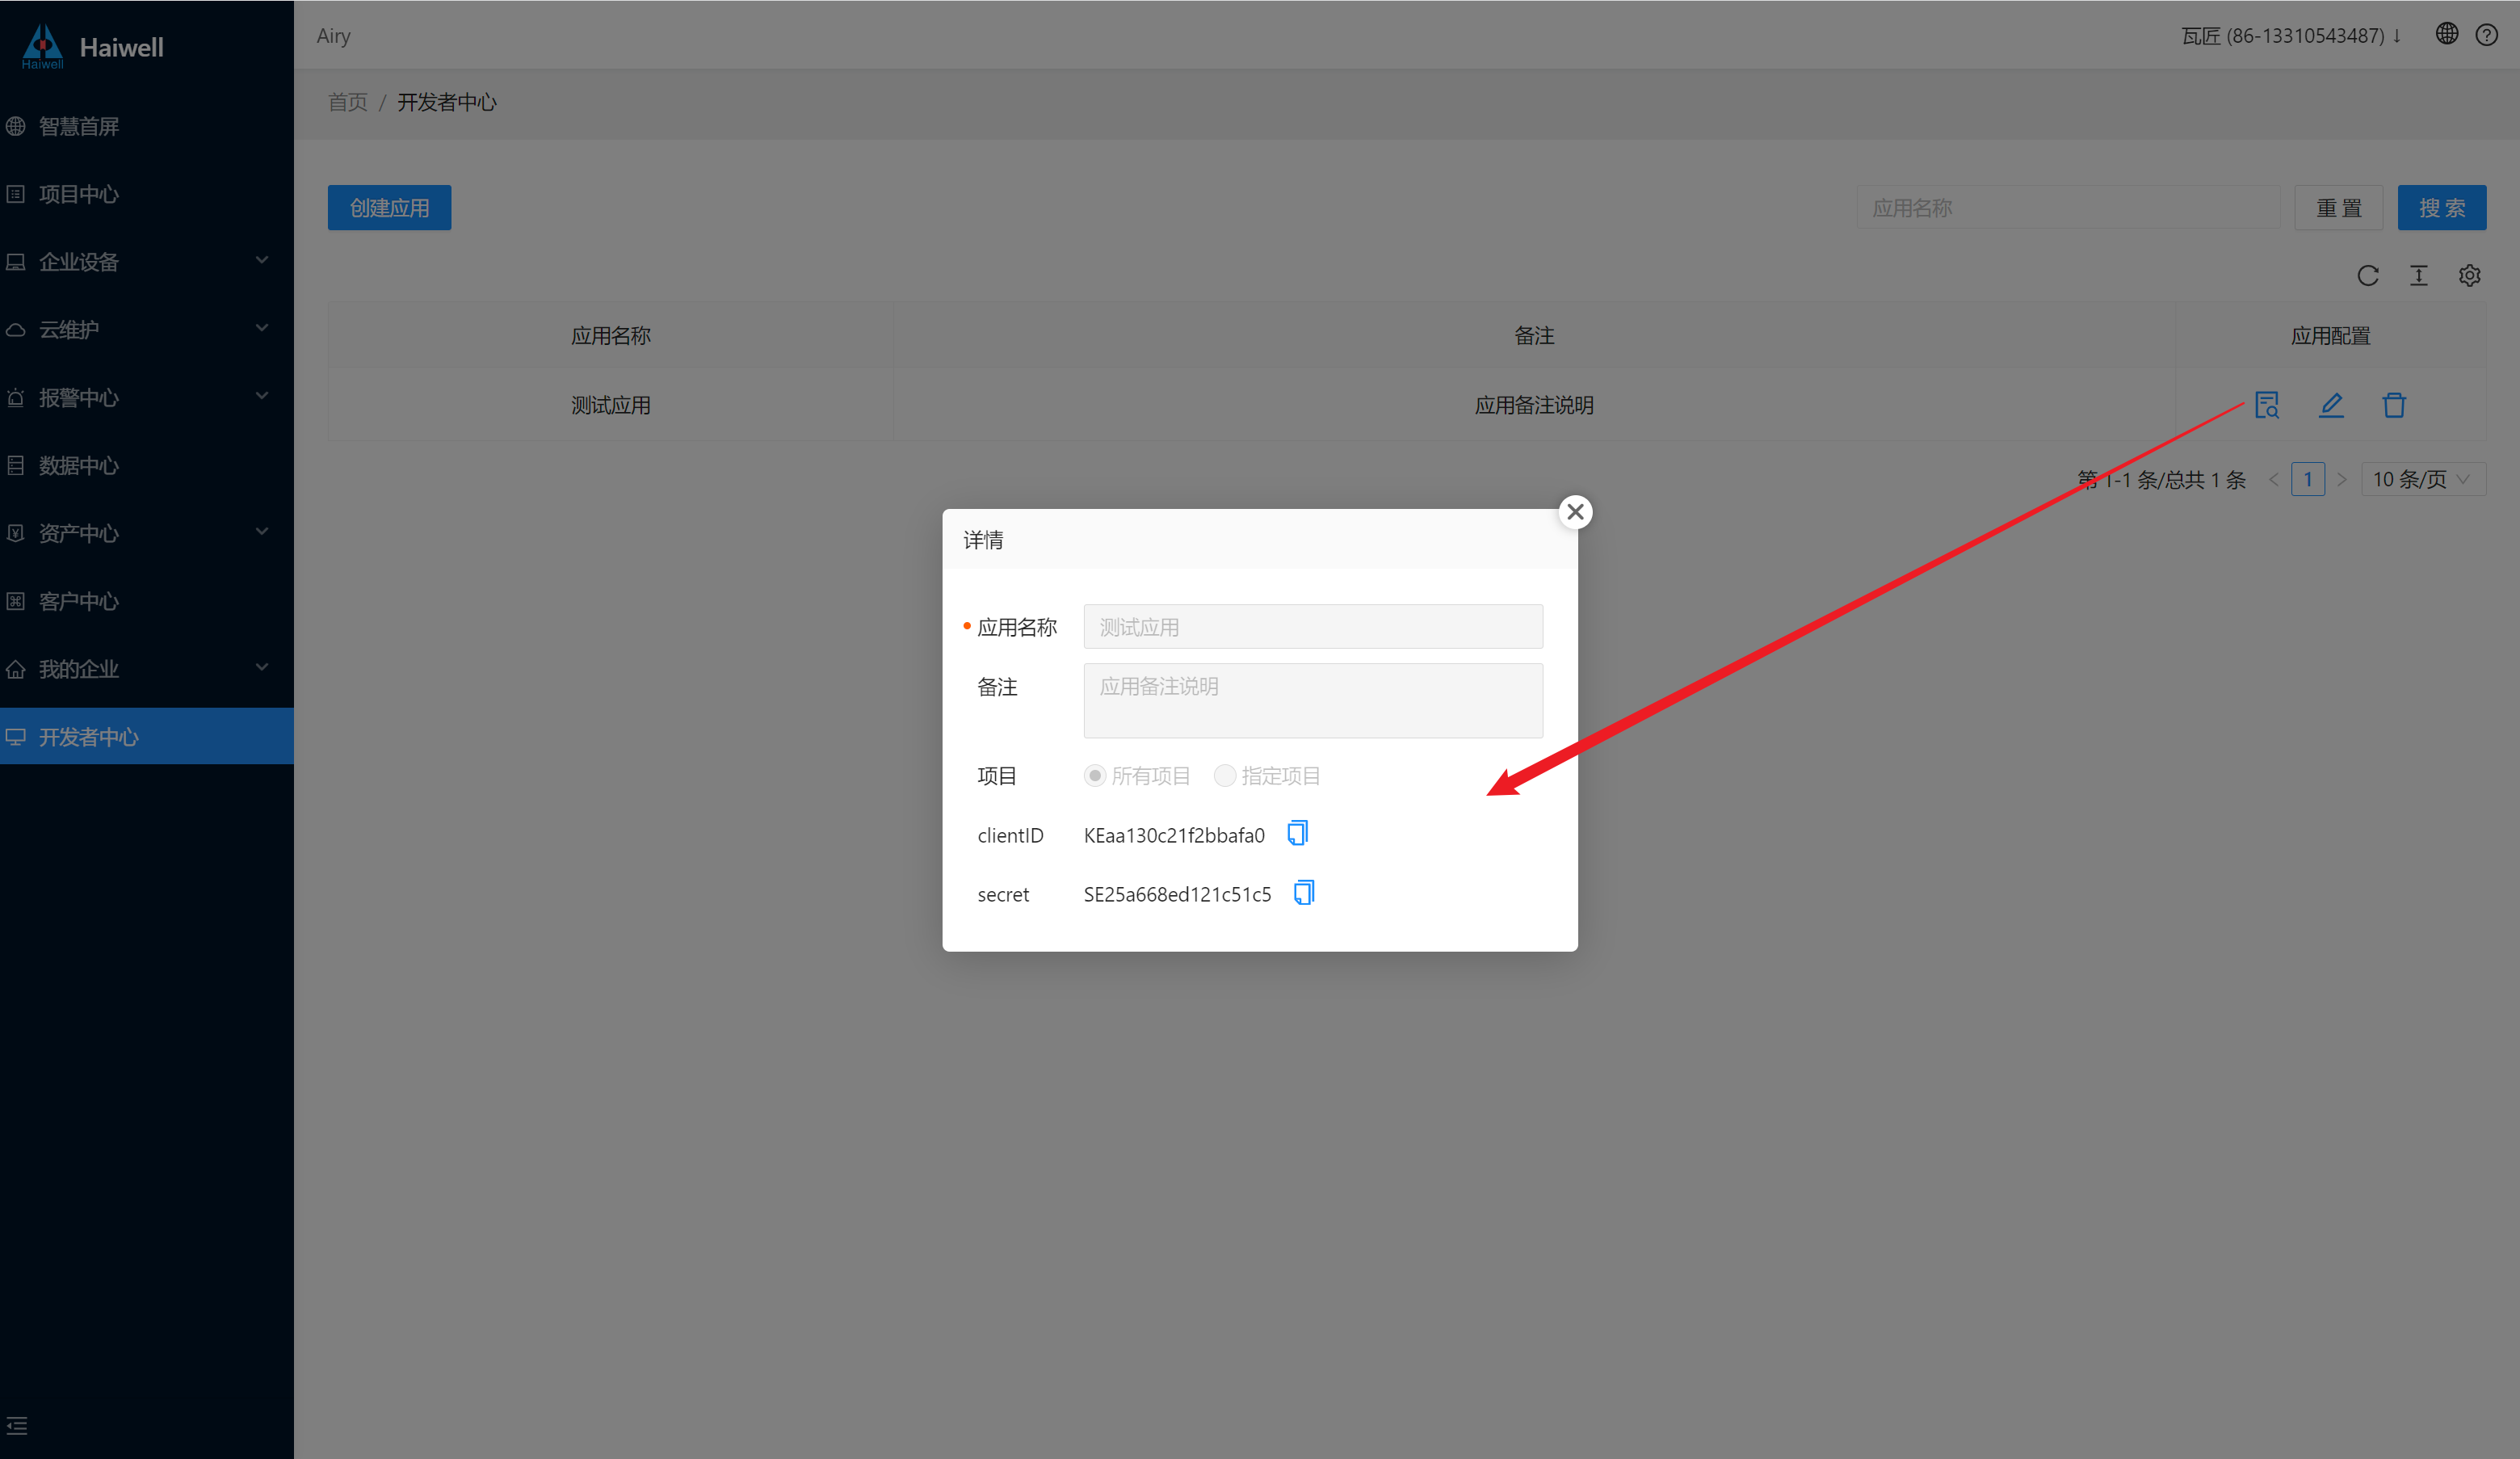The width and height of the screenshot is (2520, 1459).
Task: Select 开发者中心 menu item
Action: tap(147, 736)
